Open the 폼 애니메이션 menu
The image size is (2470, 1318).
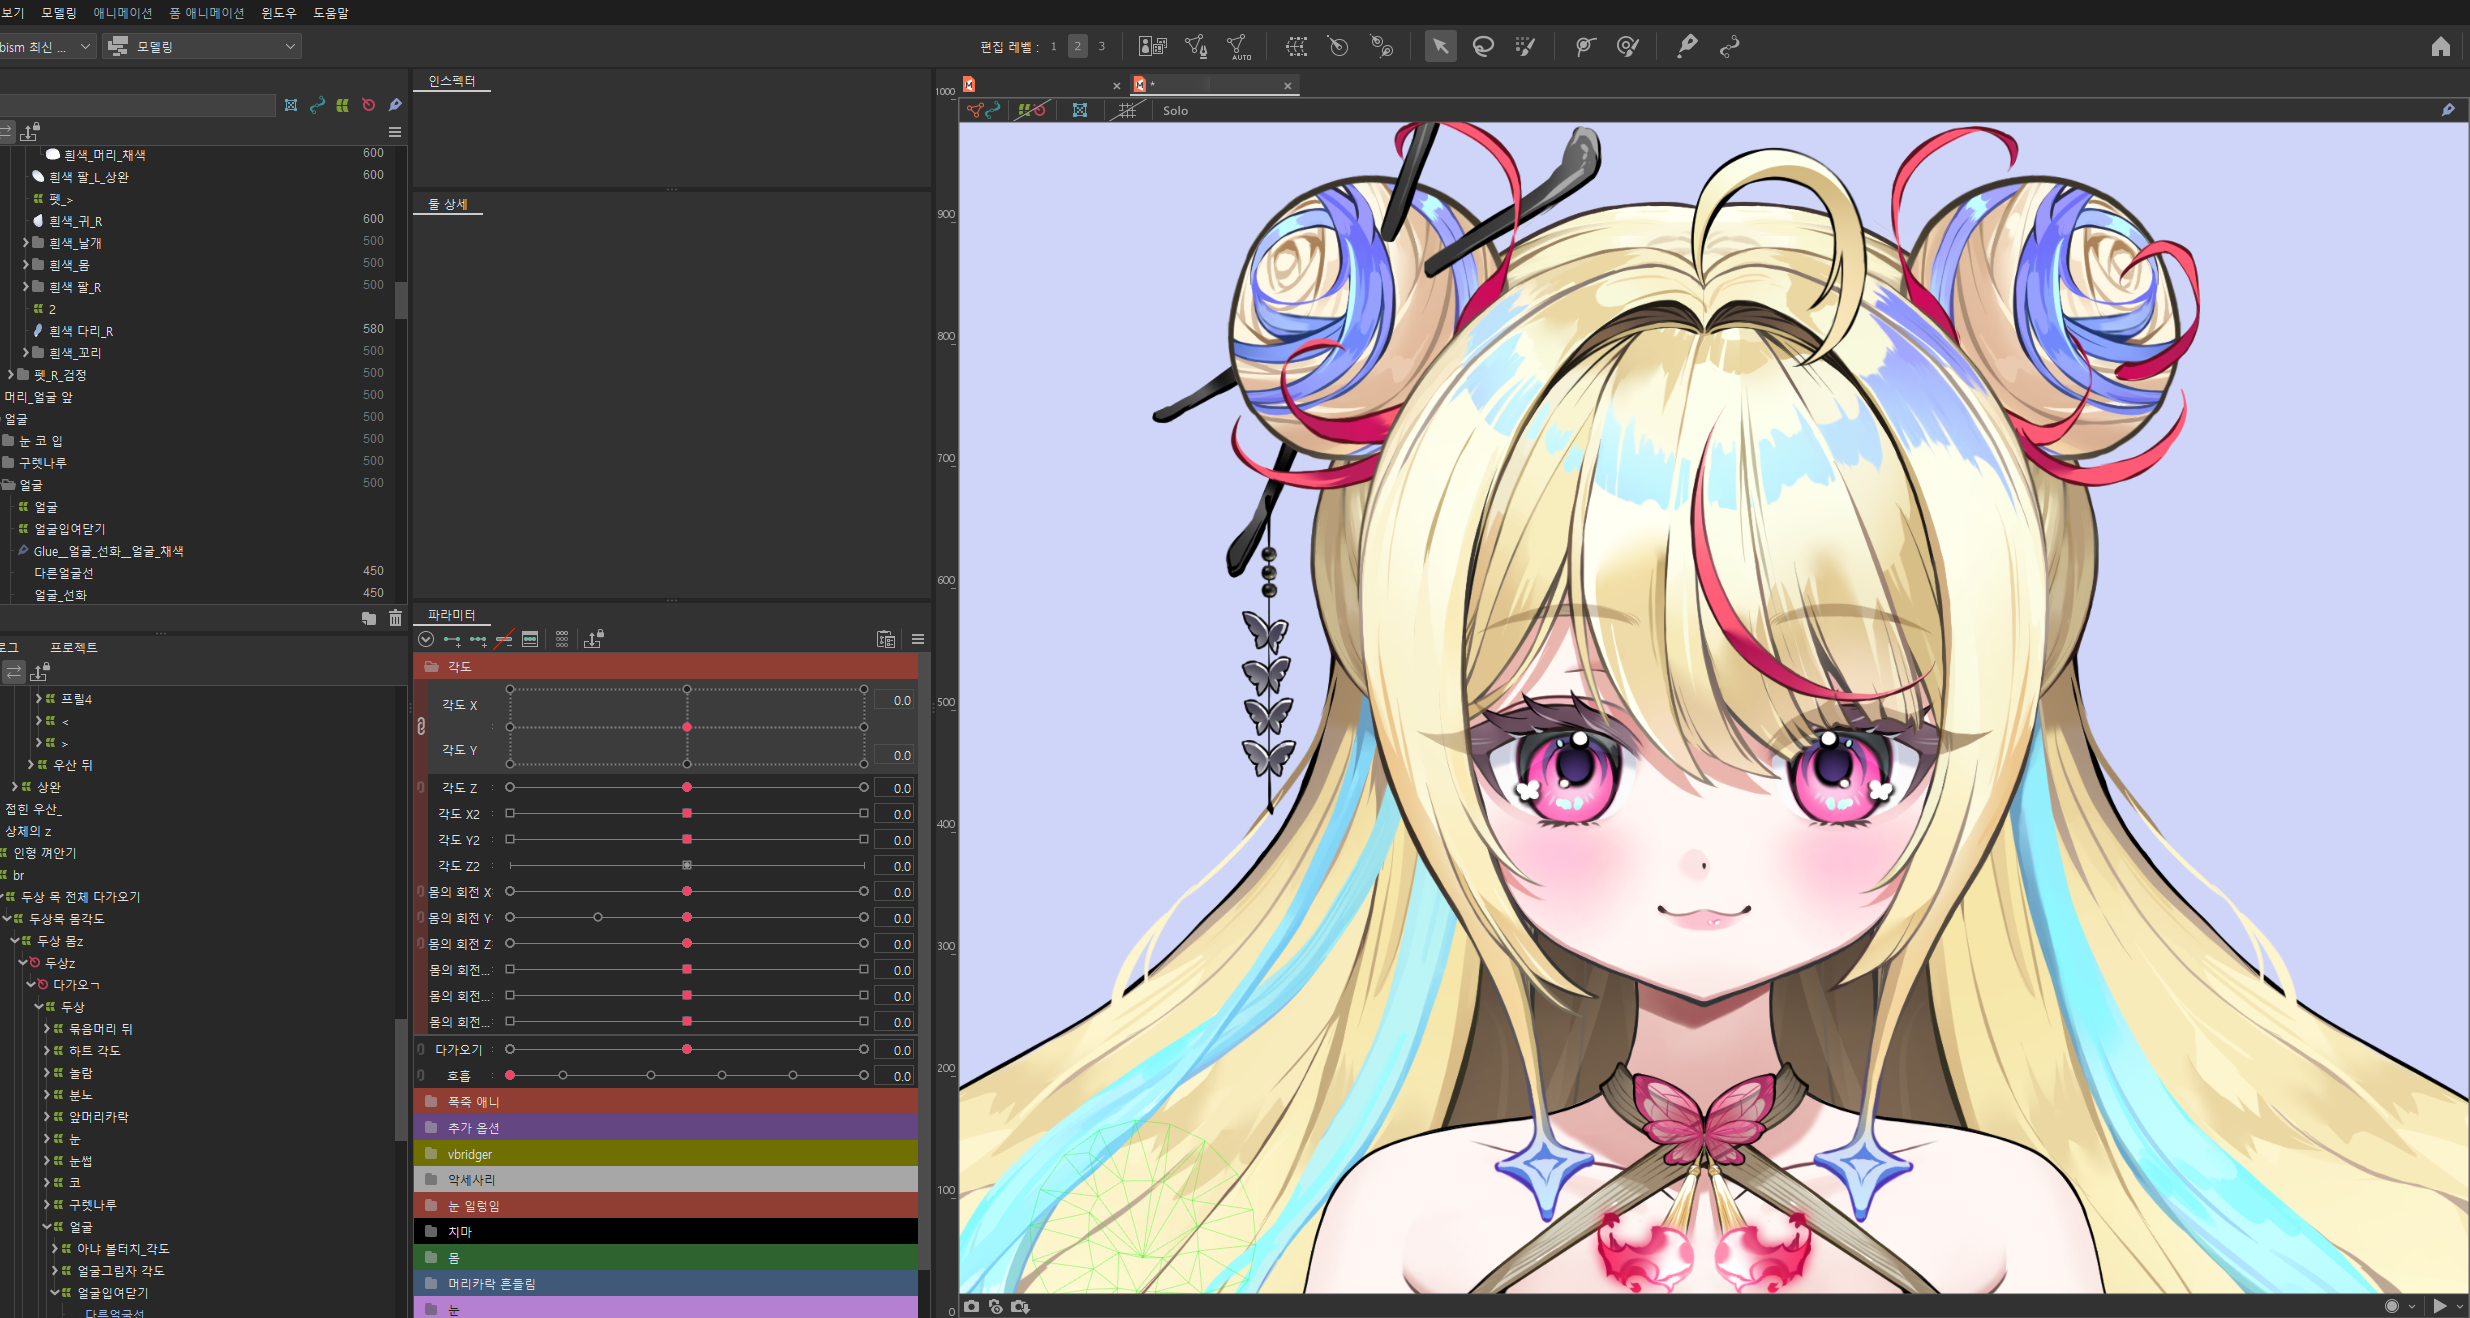207,13
